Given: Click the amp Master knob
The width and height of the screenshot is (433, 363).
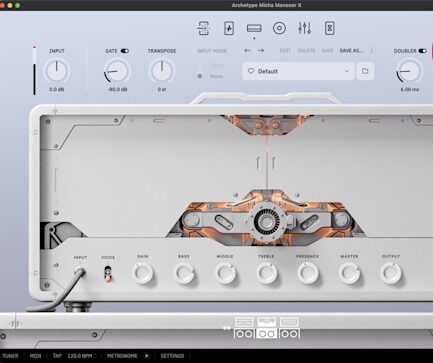Looking at the screenshot, I should point(349,273).
